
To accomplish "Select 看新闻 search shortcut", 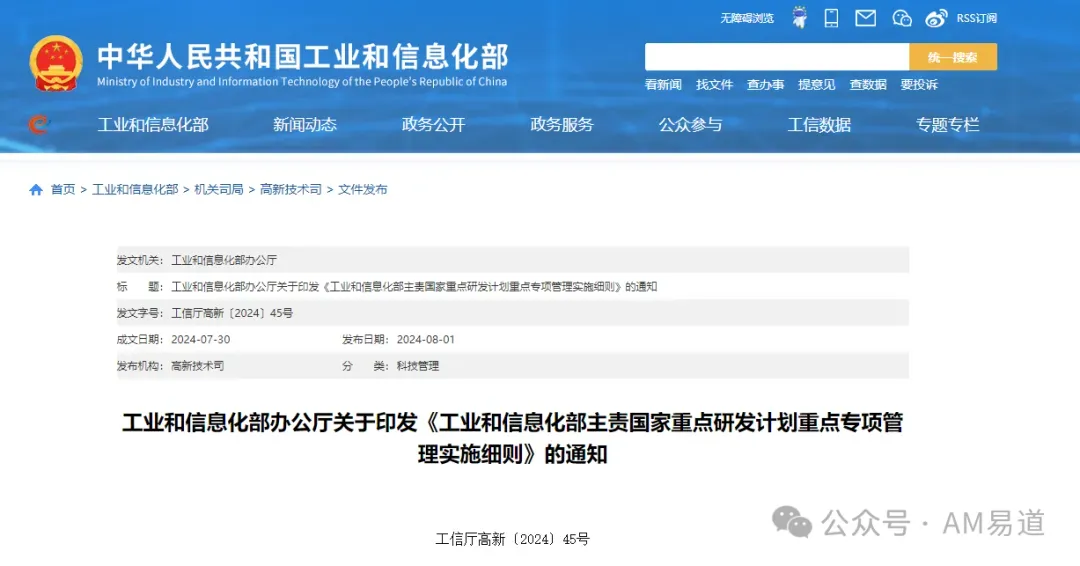I will coord(663,85).
